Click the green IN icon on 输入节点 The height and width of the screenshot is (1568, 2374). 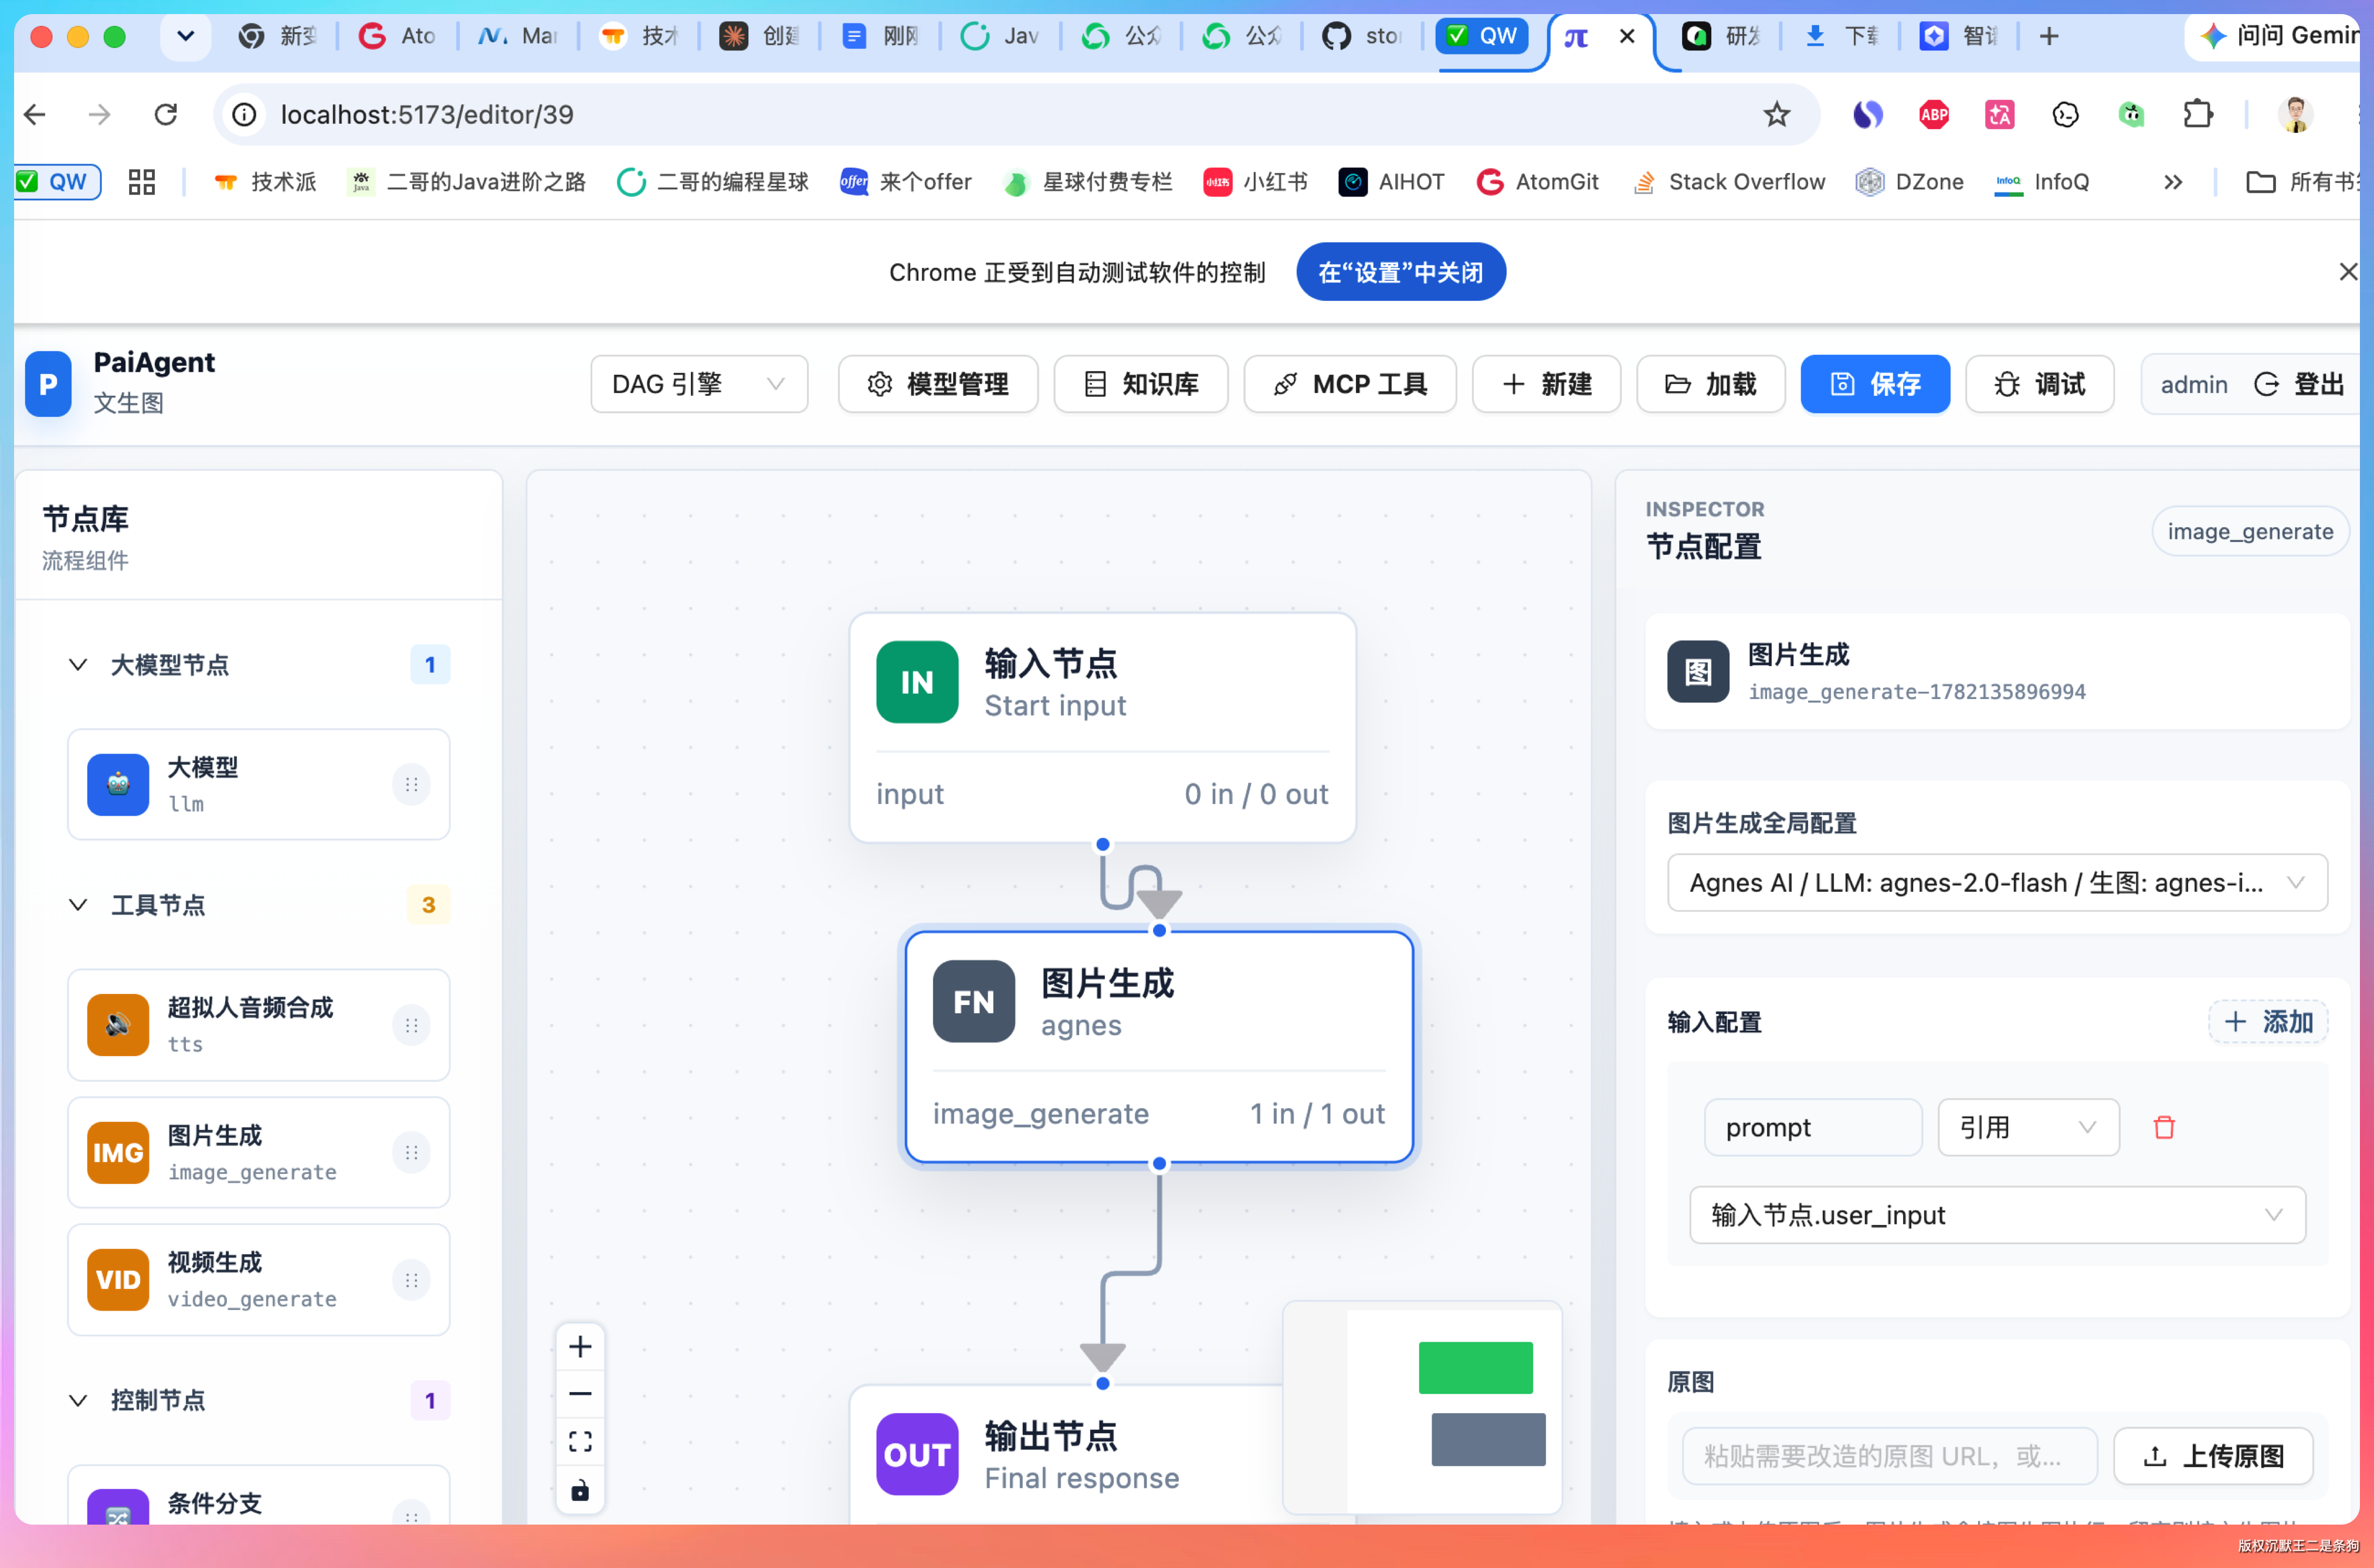917,682
